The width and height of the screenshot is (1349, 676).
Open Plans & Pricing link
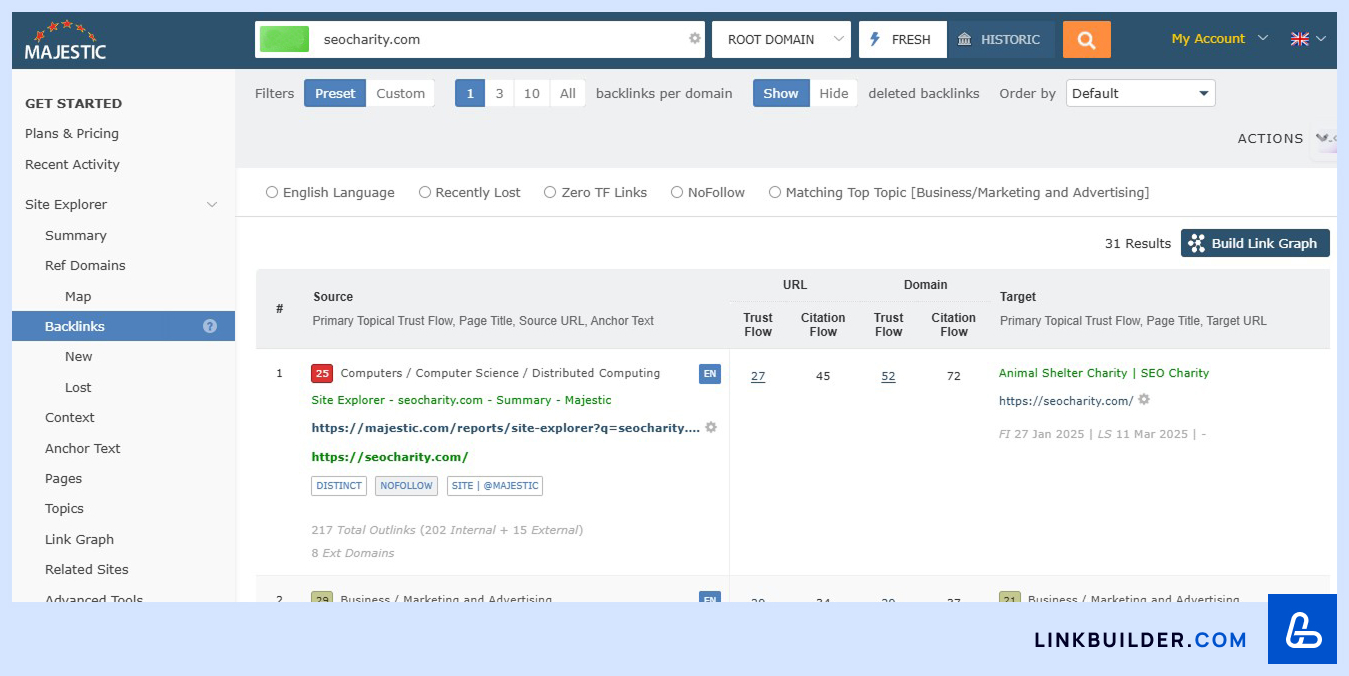pyautogui.click(x=72, y=133)
